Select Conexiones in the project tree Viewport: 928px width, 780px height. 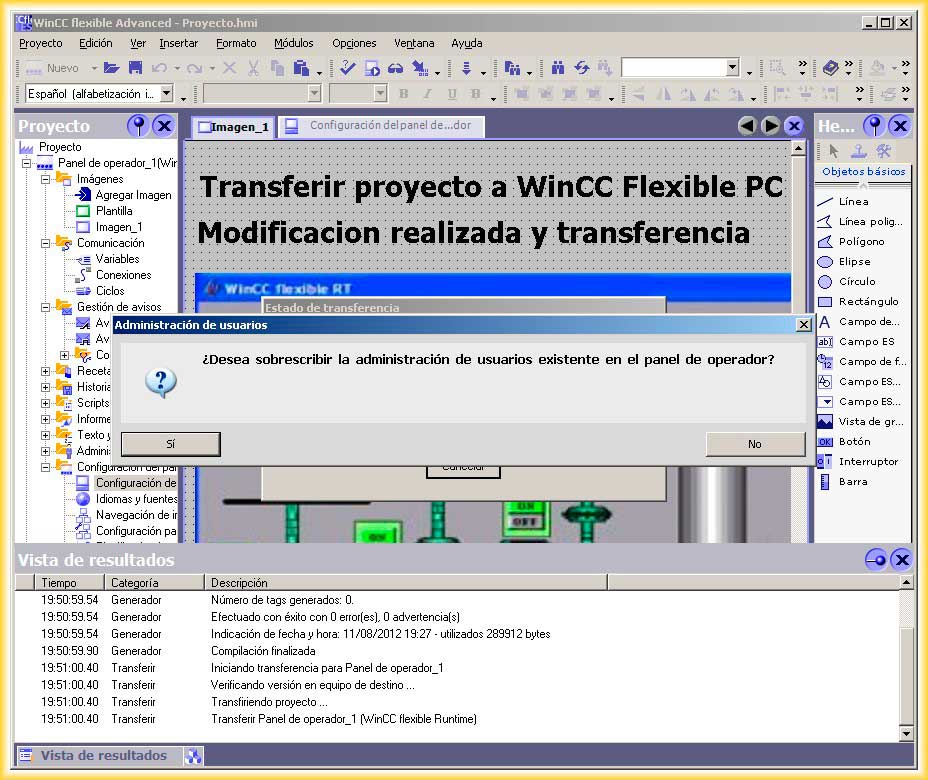(x=123, y=275)
